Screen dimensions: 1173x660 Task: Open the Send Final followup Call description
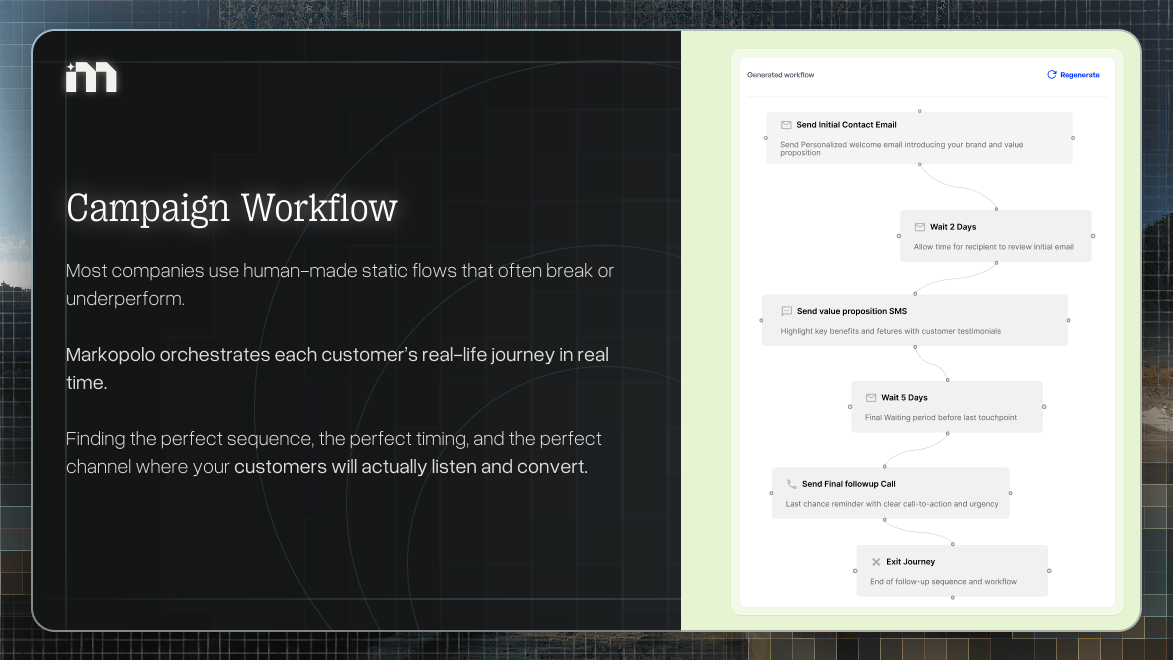point(891,504)
